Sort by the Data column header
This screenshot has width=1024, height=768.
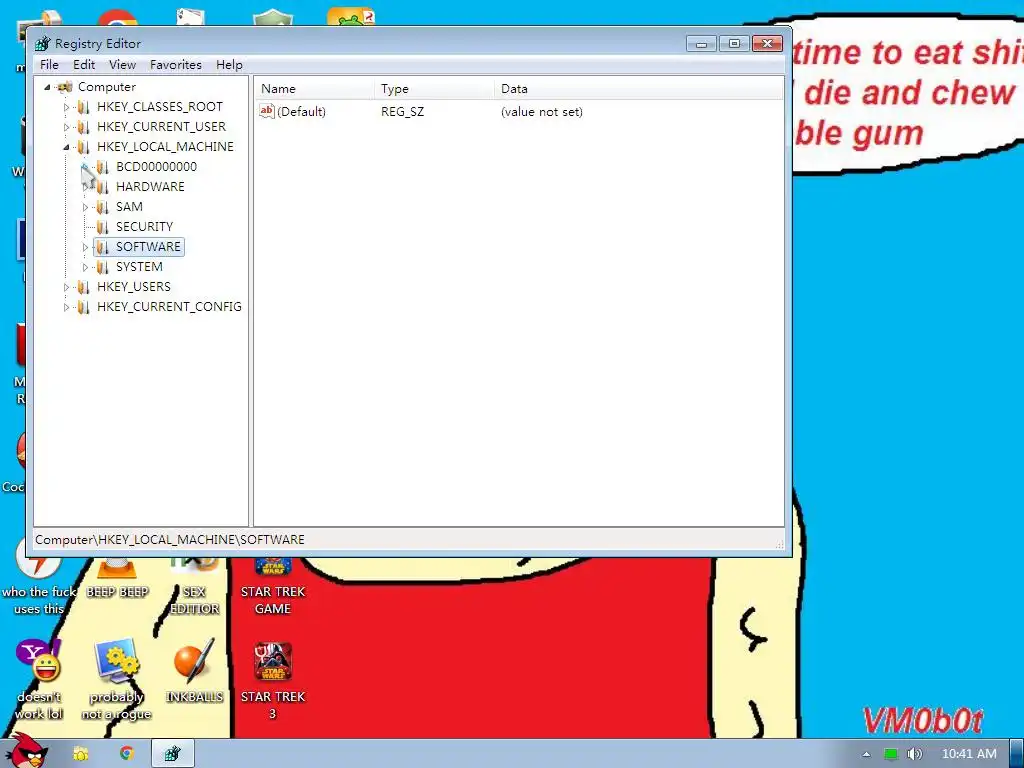click(638, 89)
